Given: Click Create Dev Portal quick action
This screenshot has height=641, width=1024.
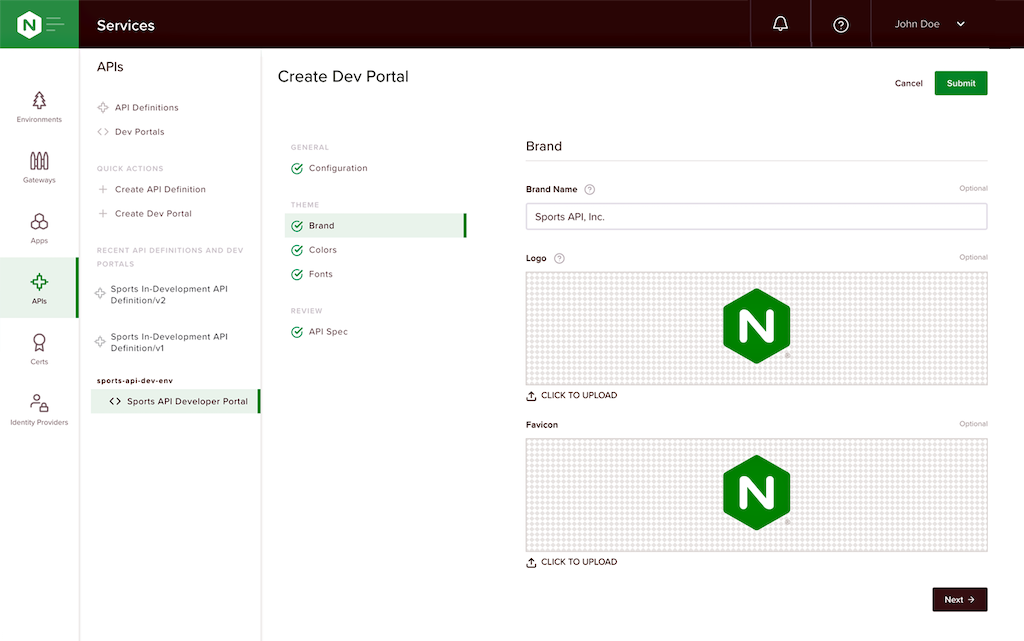Looking at the screenshot, I should point(153,213).
